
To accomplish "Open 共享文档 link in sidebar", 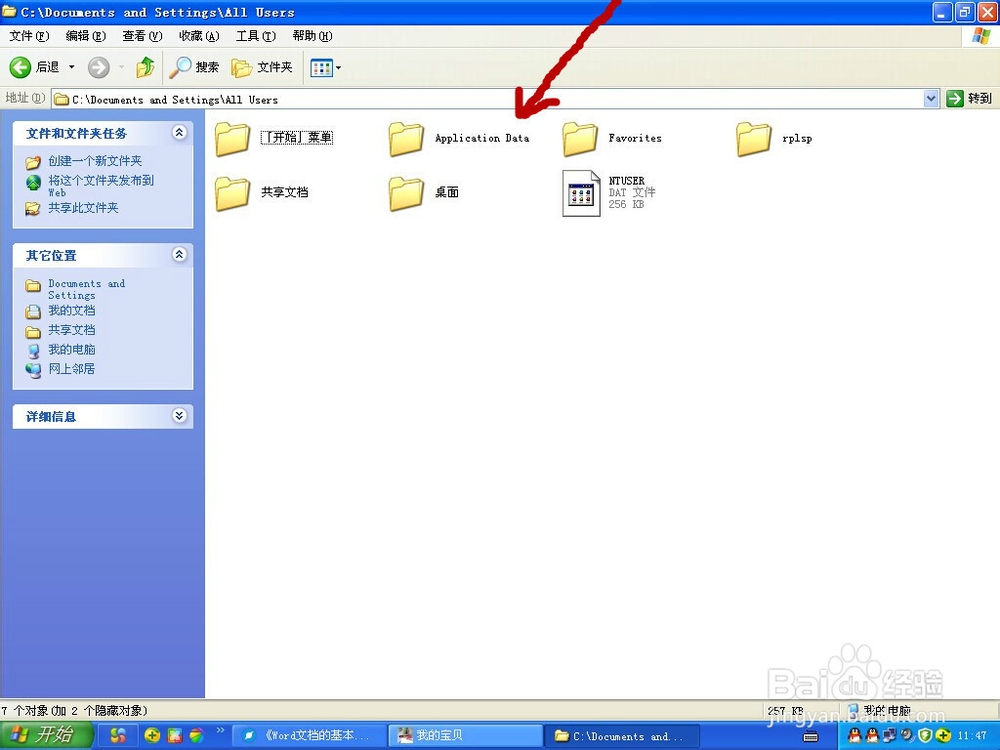I will click(x=71, y=330).
